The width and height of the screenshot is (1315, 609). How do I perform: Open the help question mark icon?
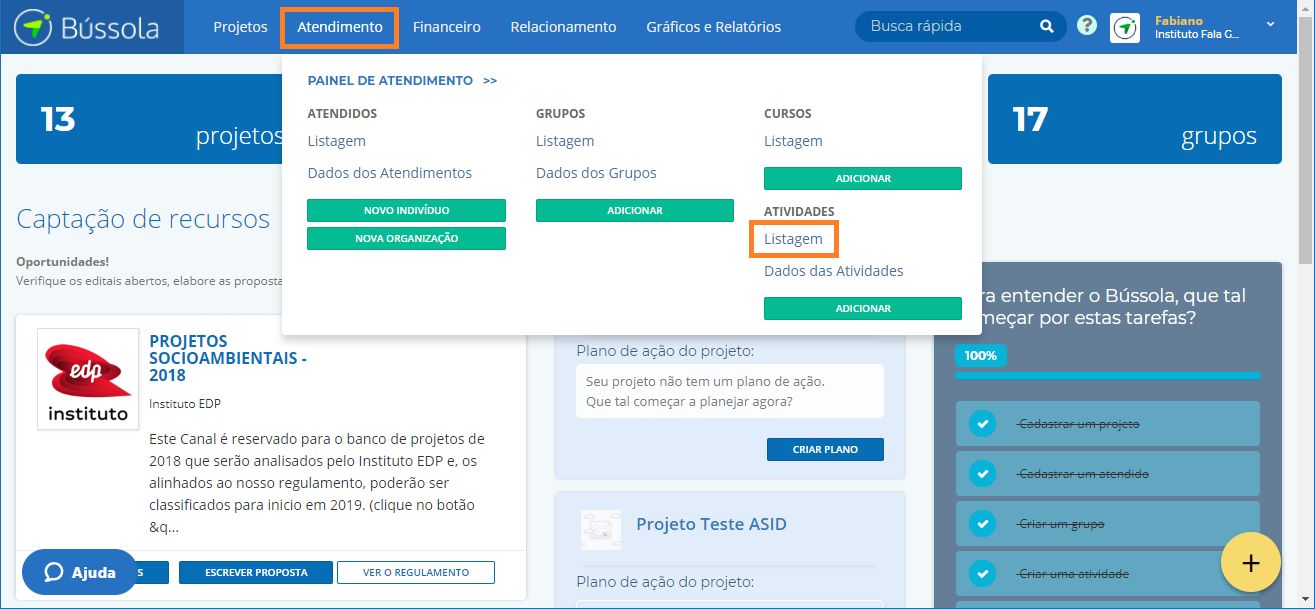1087,27
